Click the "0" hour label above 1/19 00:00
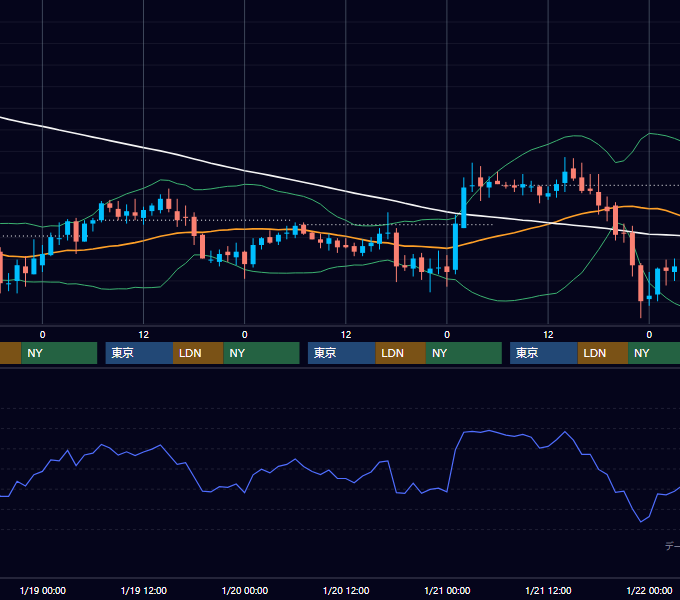680x600 pixels. [42, 335]
